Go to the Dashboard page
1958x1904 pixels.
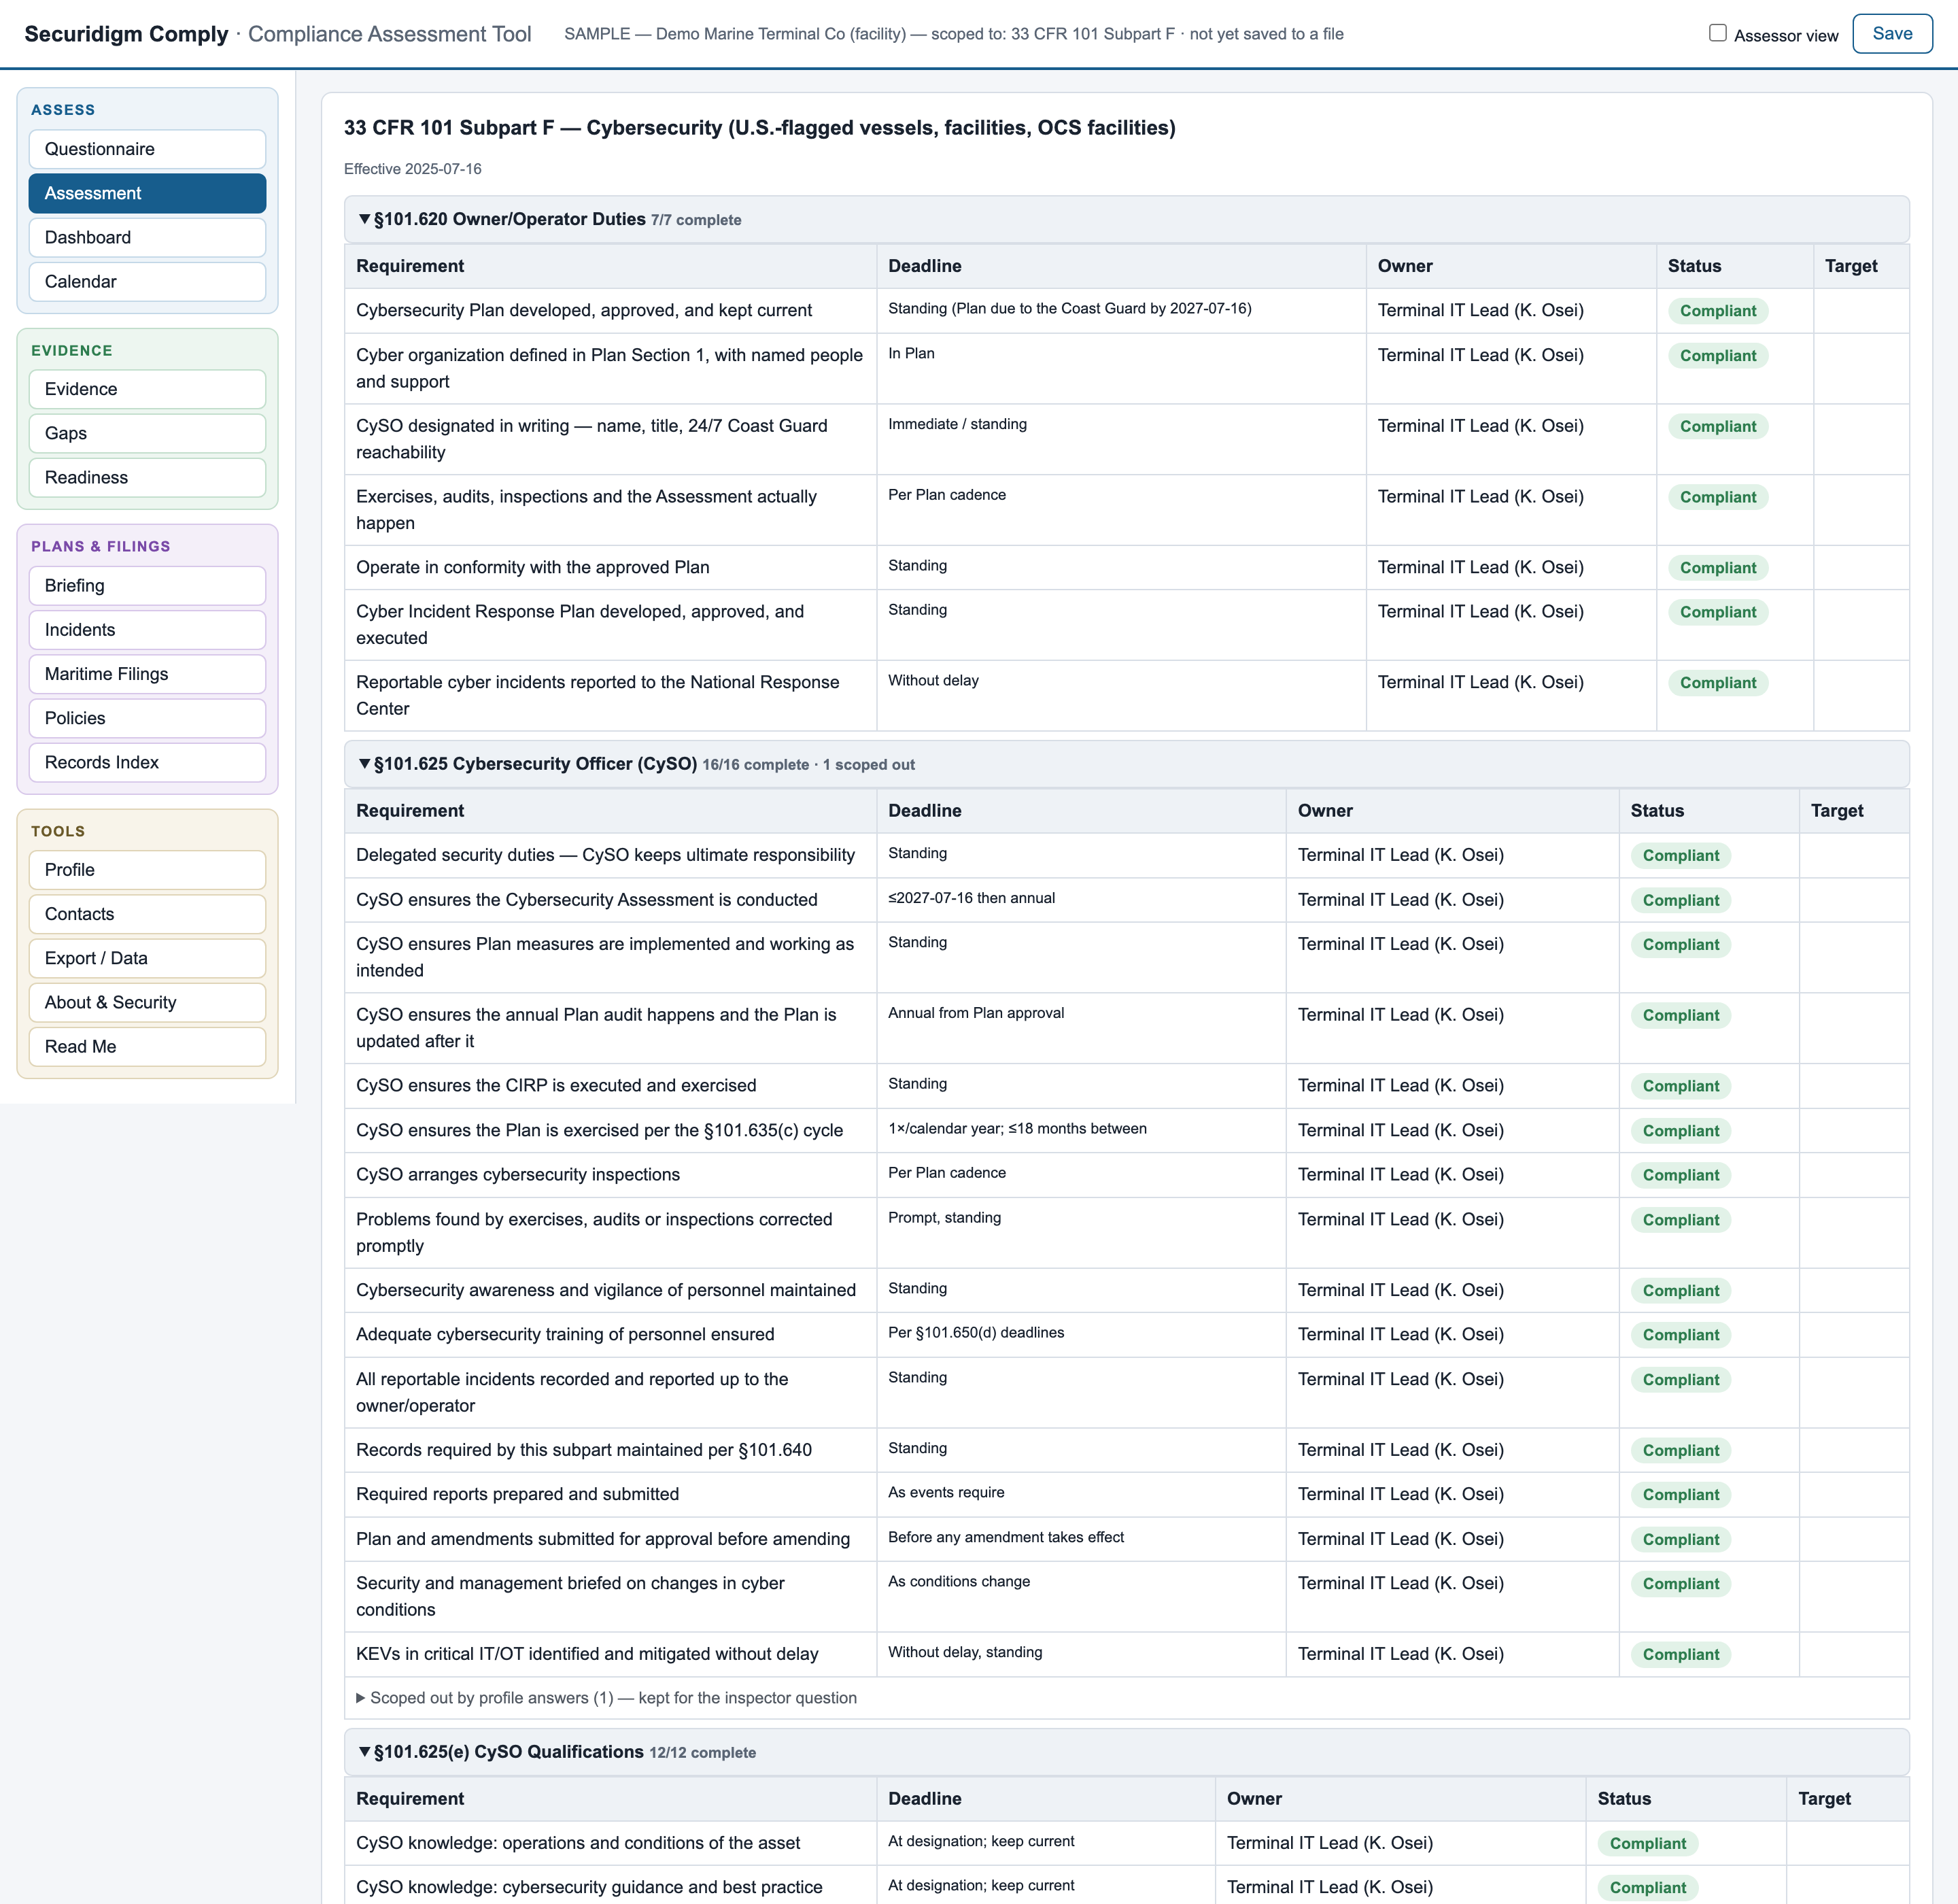point(147,237)
